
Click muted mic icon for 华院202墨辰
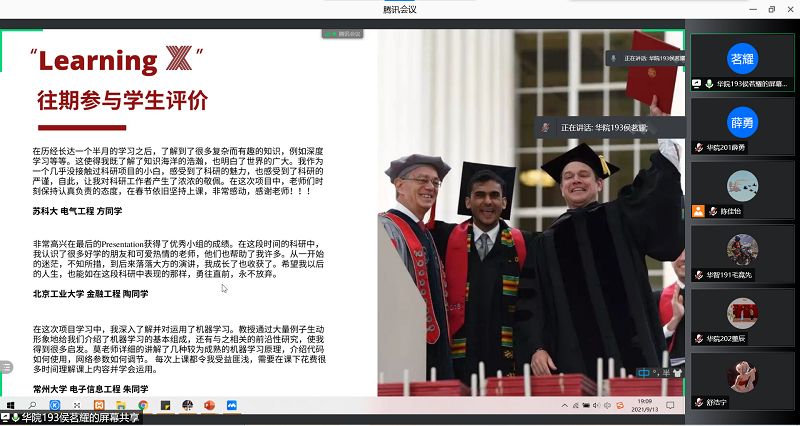[698, 339]
